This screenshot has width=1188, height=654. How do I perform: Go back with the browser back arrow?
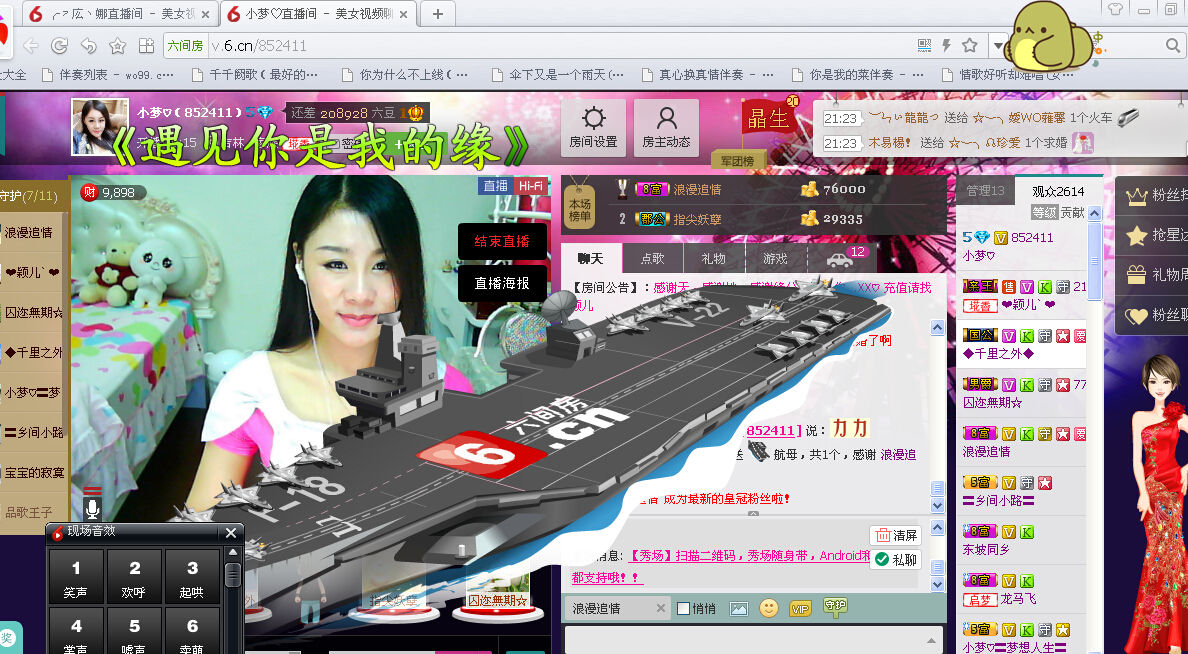coord(30,45)
